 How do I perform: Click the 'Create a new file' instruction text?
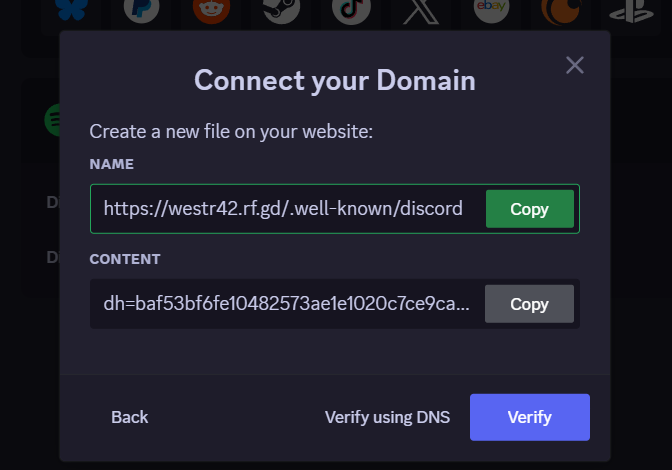click(x=231, y=132)
